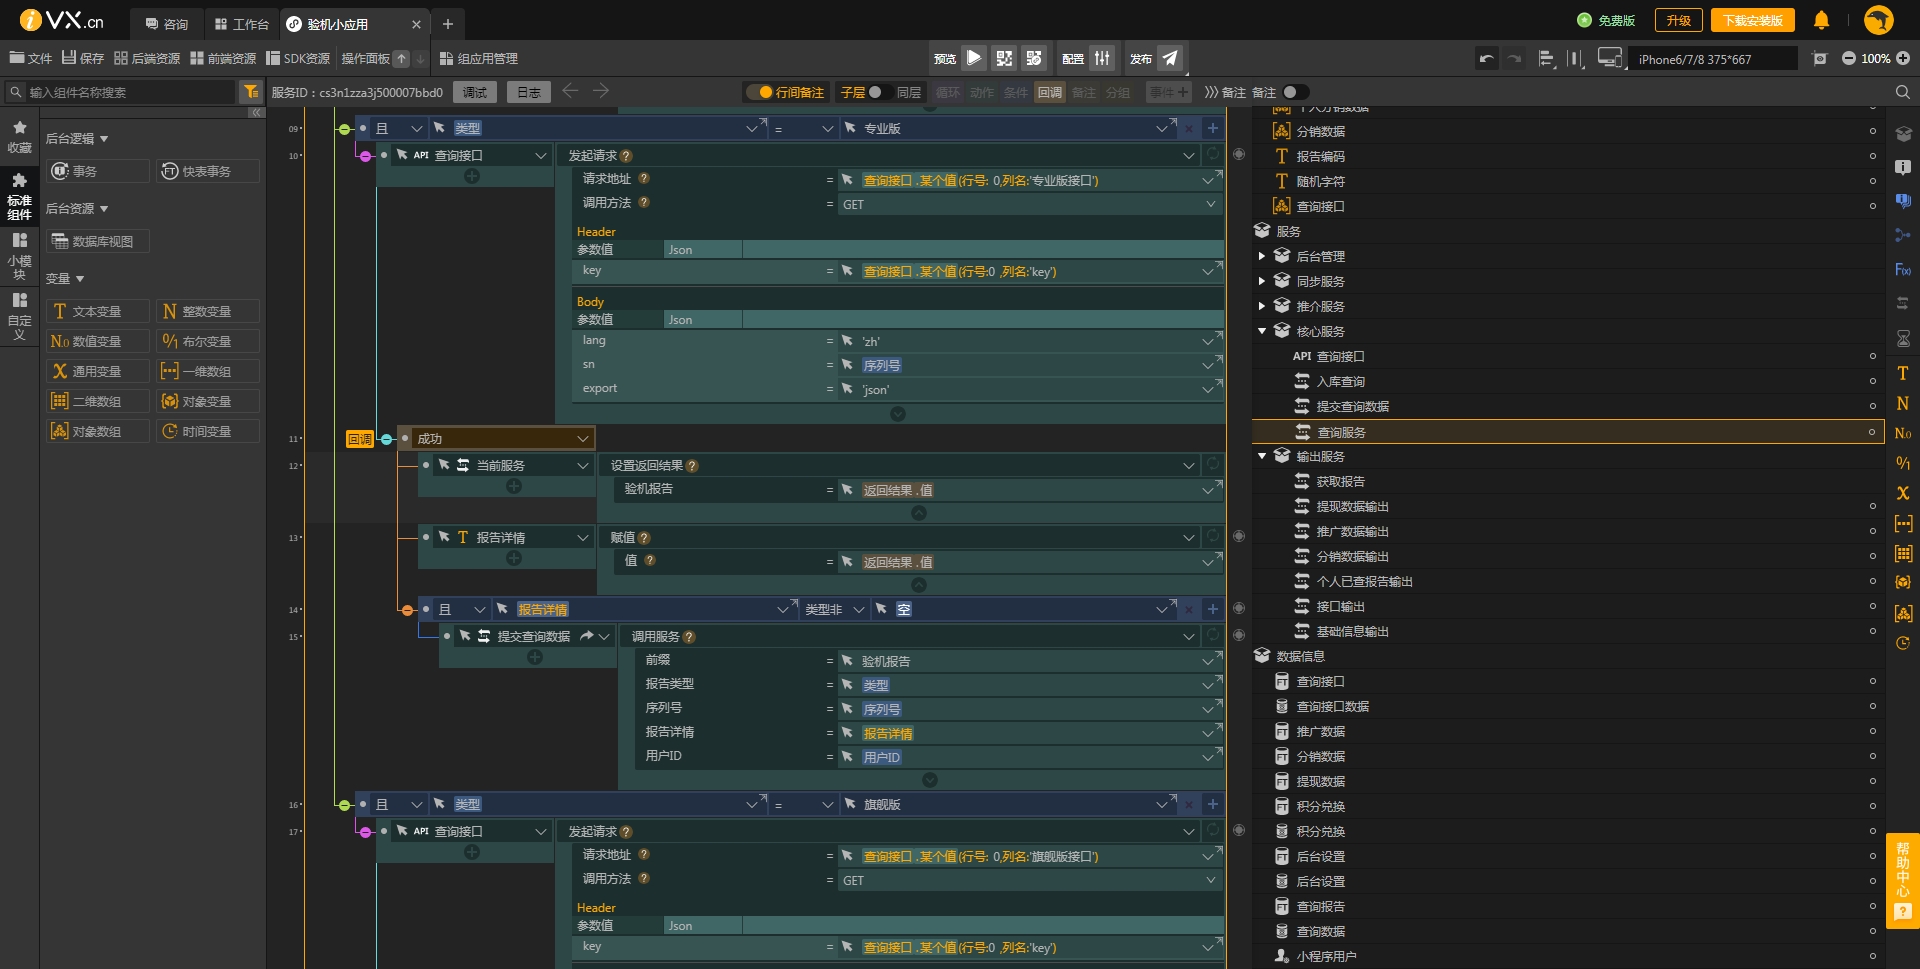Click the 调试 debug button

tap(475, 92)
